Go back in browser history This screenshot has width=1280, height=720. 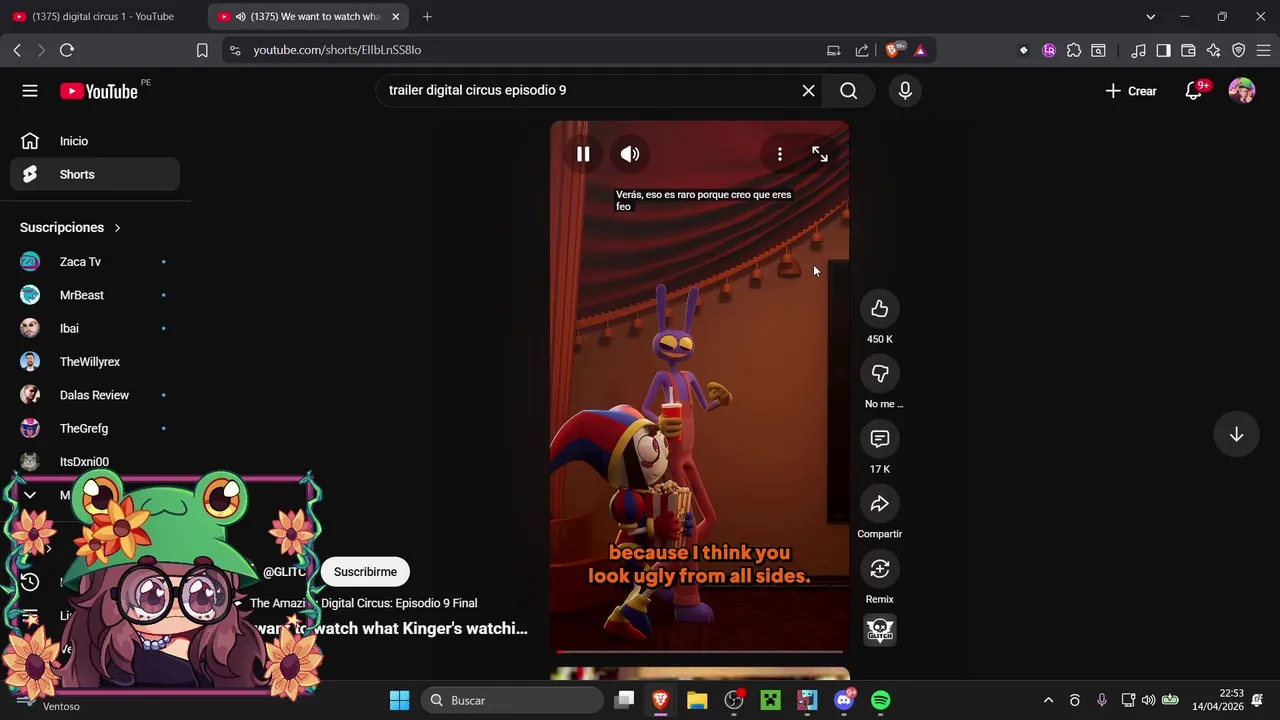pyautogui.click(x=17, y=50)
